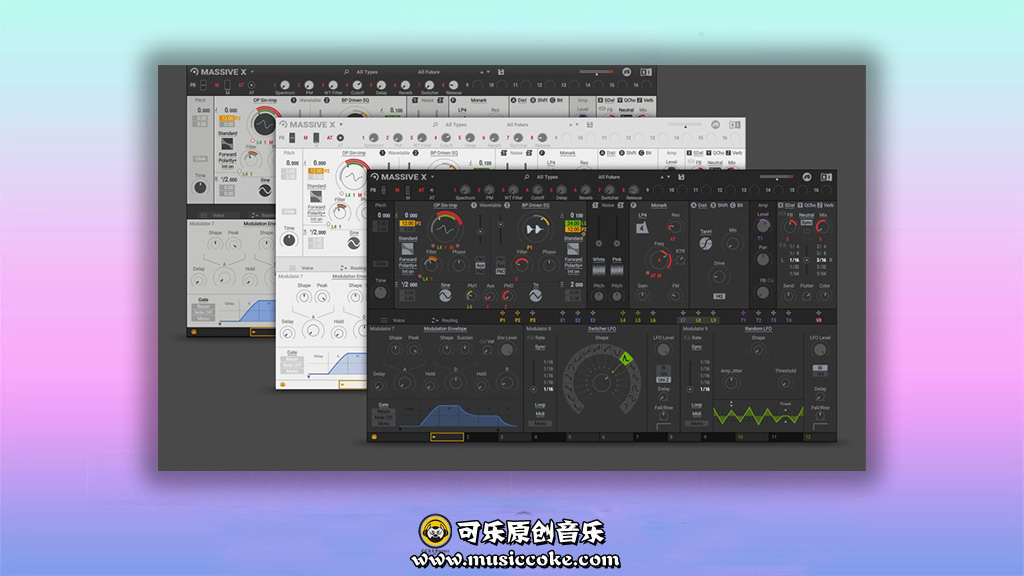Switch to the Voice tab in the front window
The image size is (1024, 576).
[398, 320]
